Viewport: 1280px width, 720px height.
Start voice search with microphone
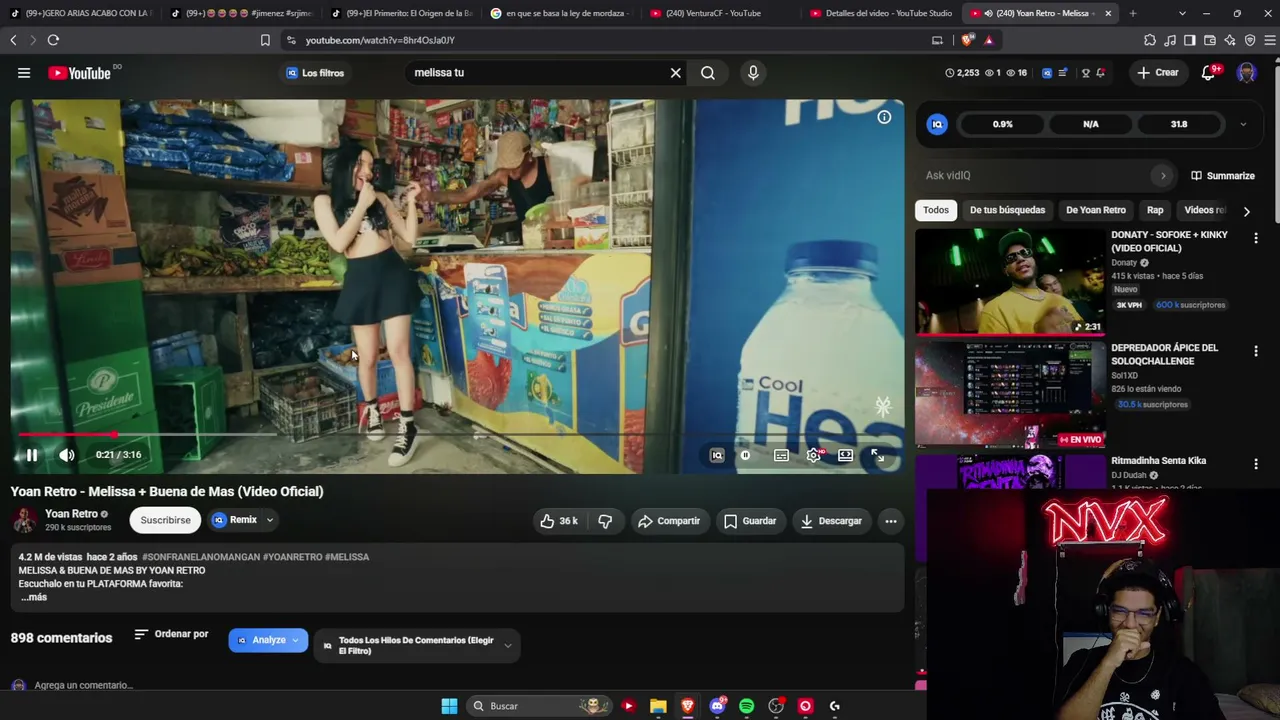[x=753, y=73]
